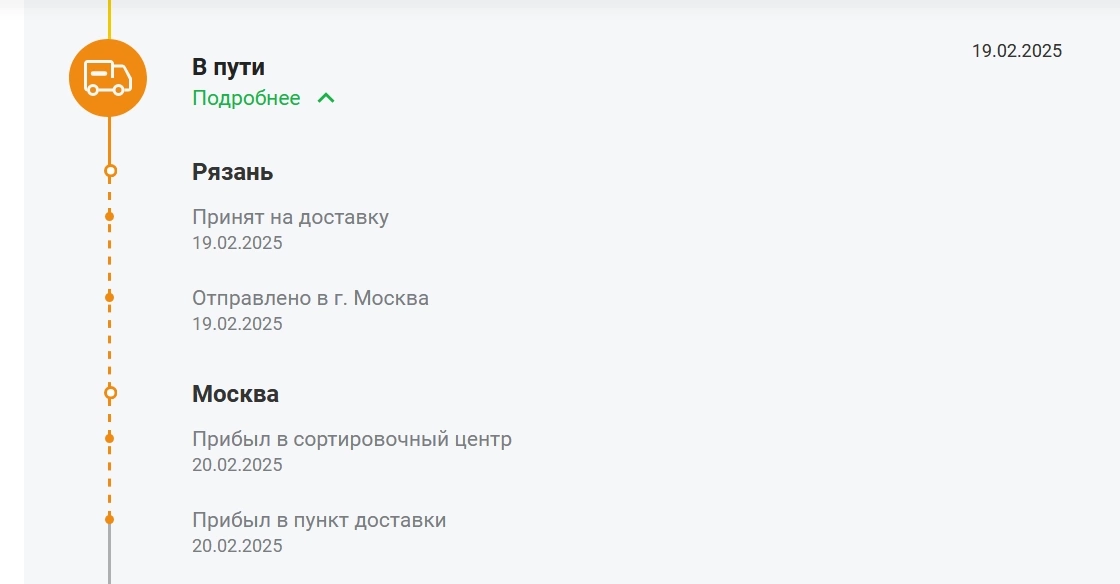This screenshot has width=1120, height=584.
Task: Click the dot beside Отправлено в г. Москва
Action: 109,297
